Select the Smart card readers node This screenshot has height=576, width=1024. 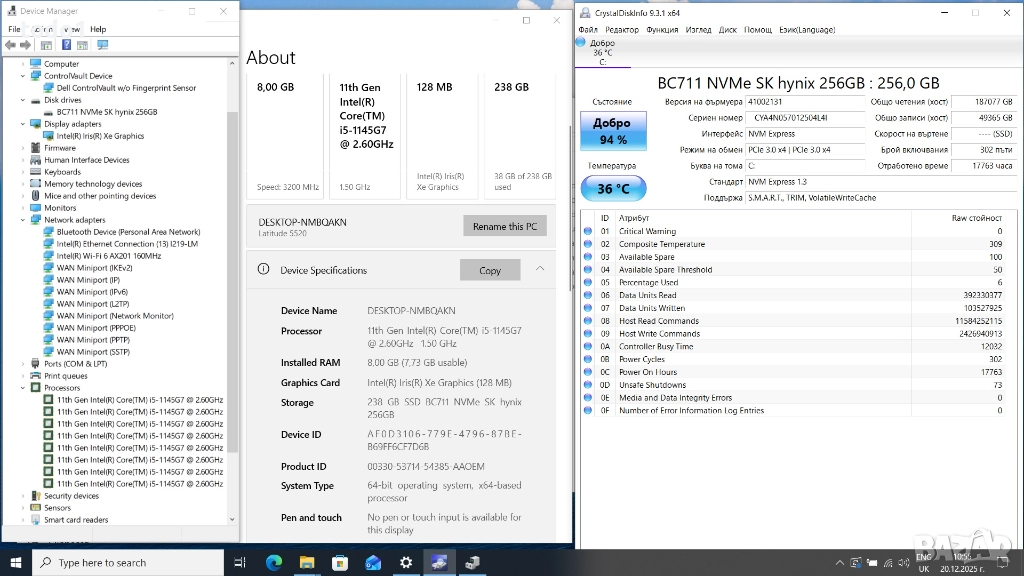pyautogui.click(x=76, y=520)
